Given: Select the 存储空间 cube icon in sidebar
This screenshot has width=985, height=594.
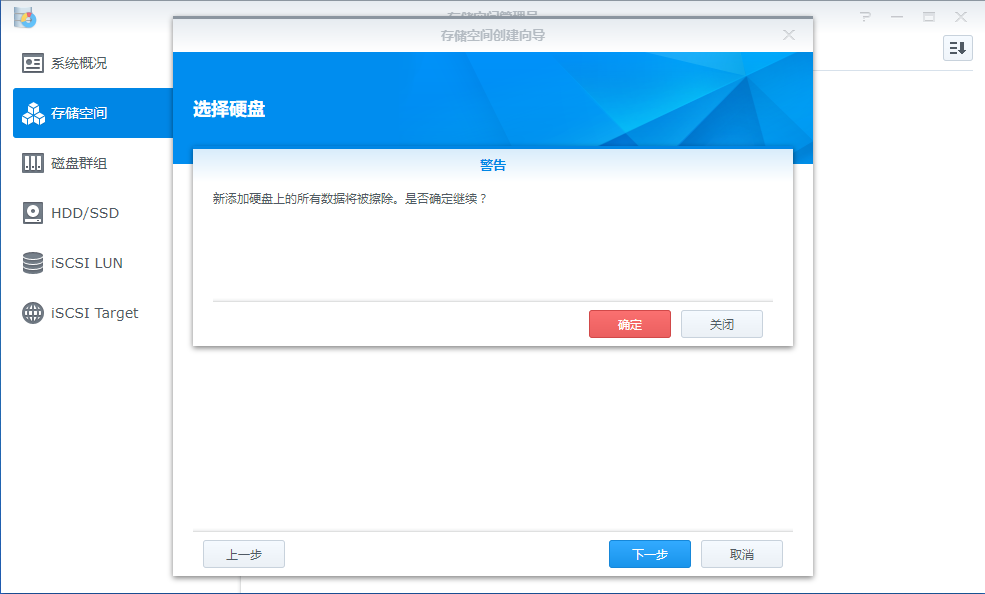Looking at the screenshot, I should (33, 113).
